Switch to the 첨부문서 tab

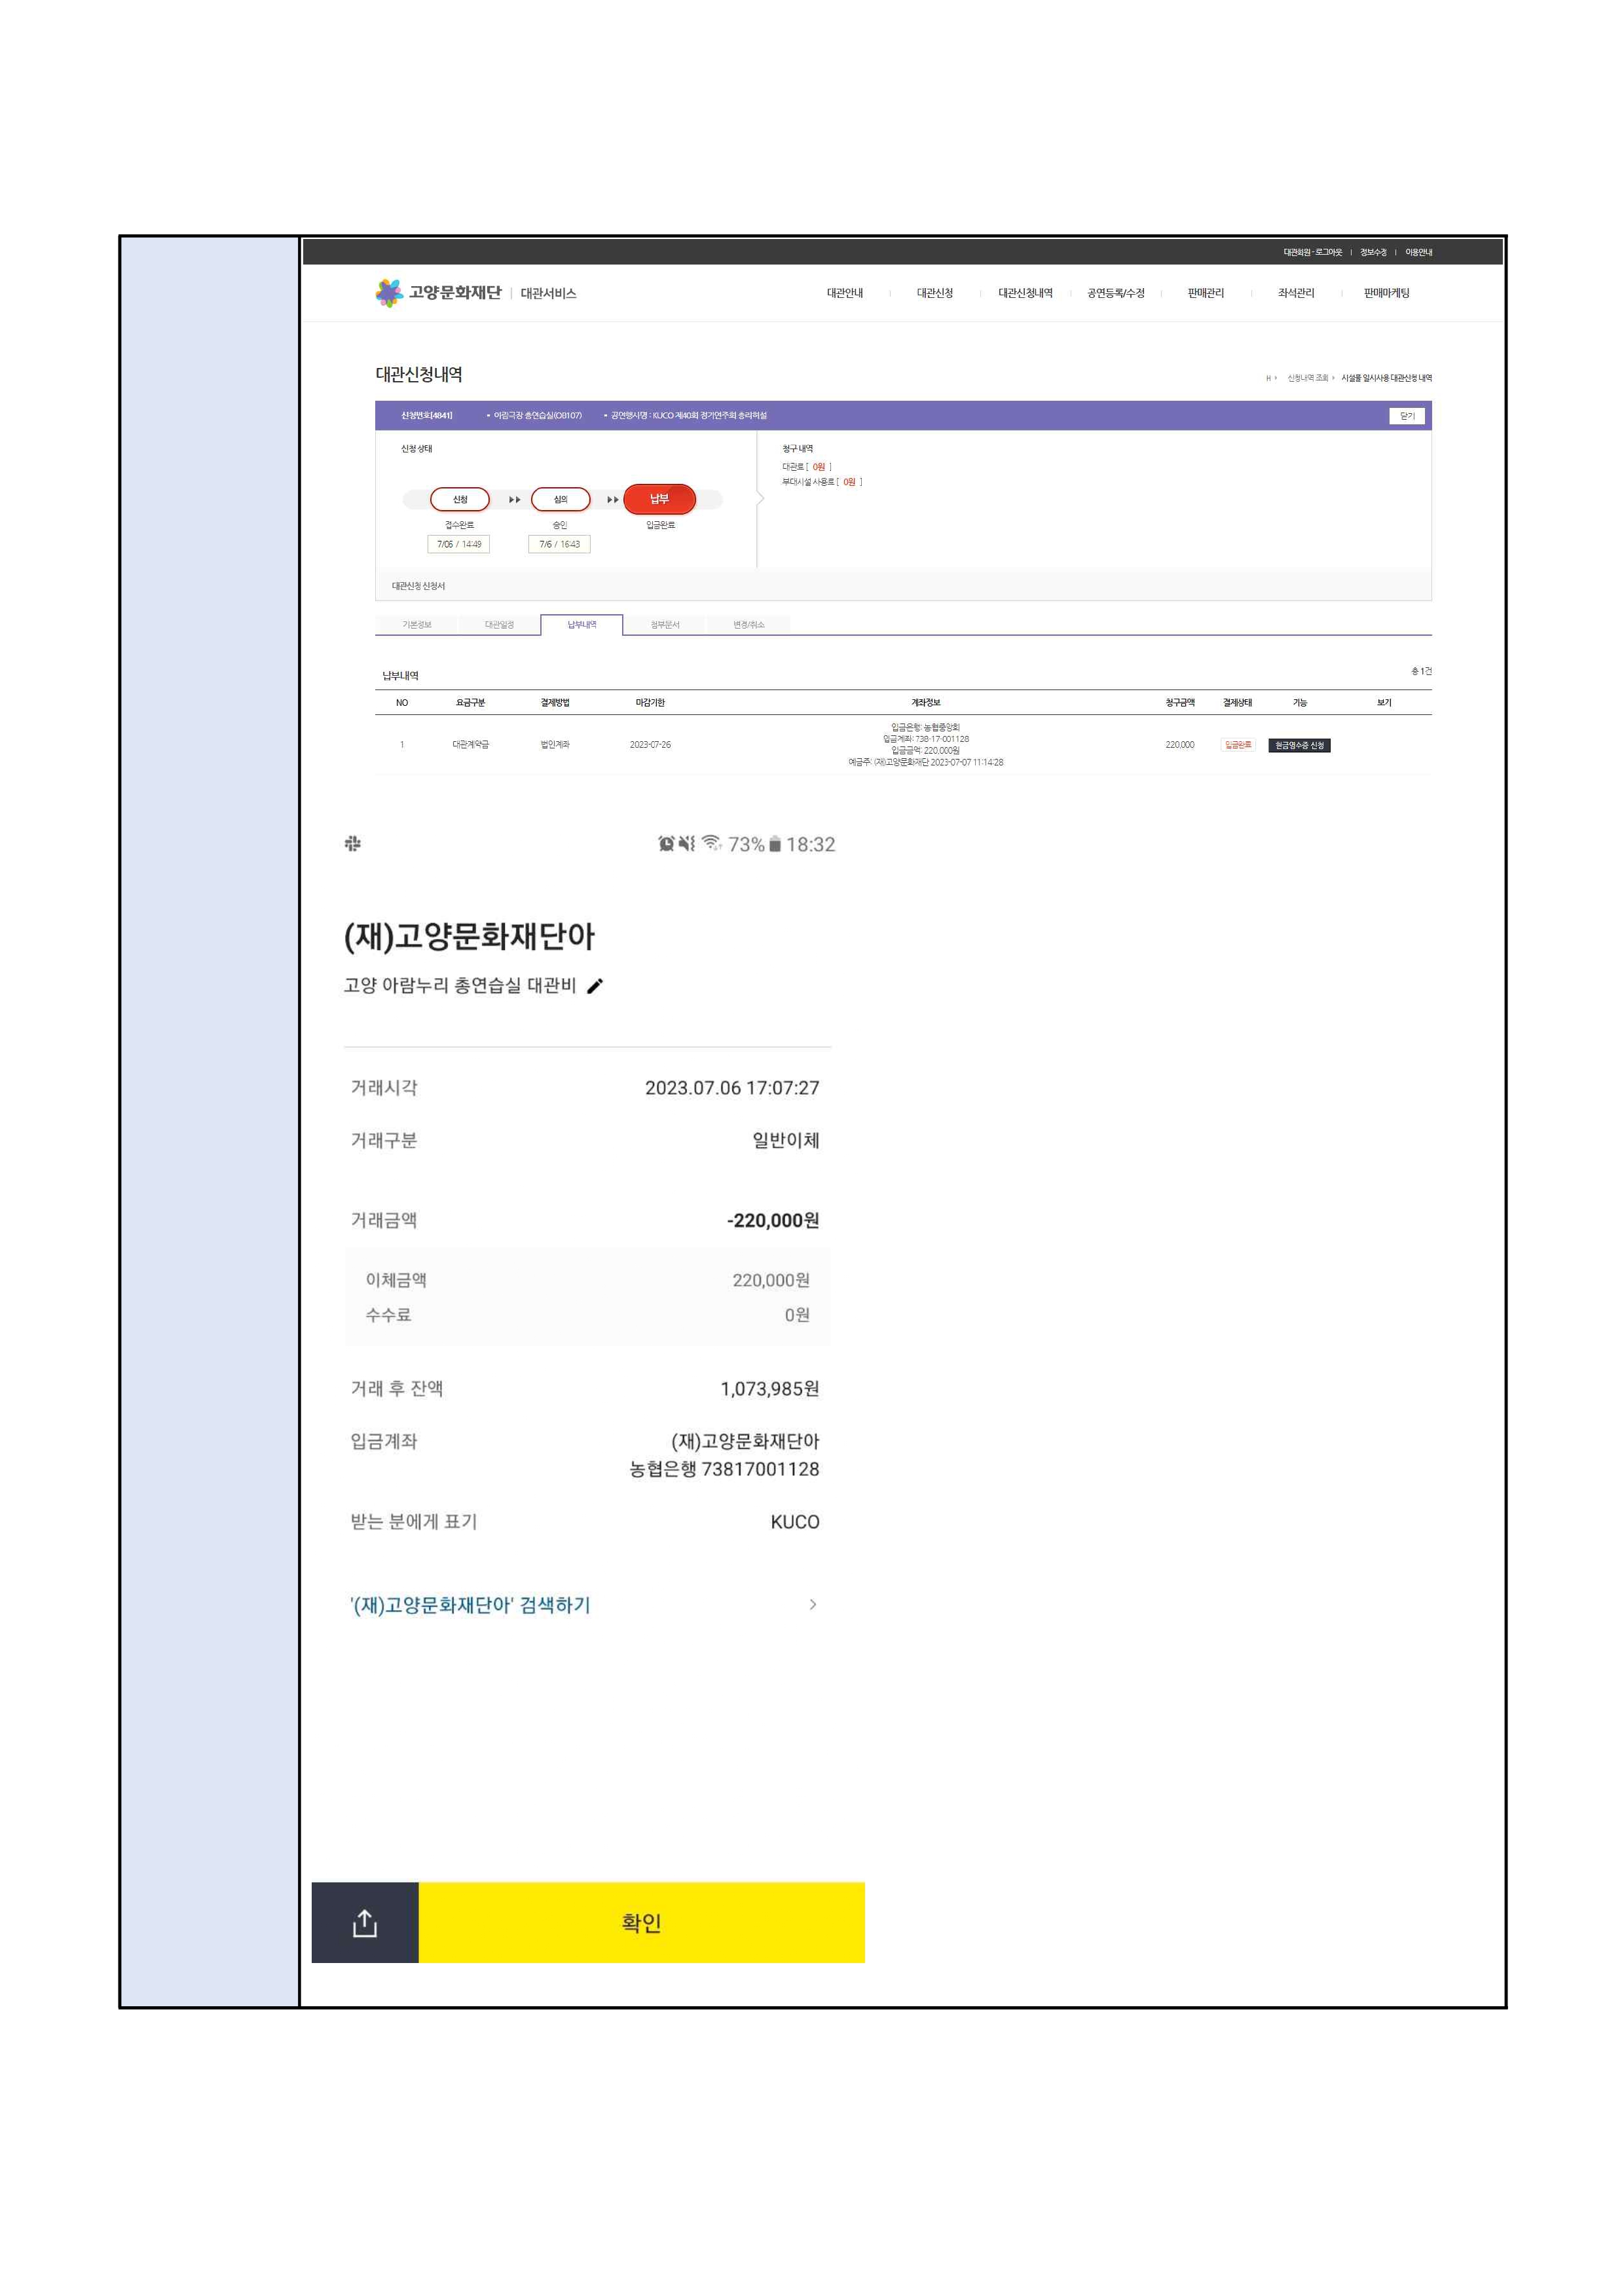[665, 625]
